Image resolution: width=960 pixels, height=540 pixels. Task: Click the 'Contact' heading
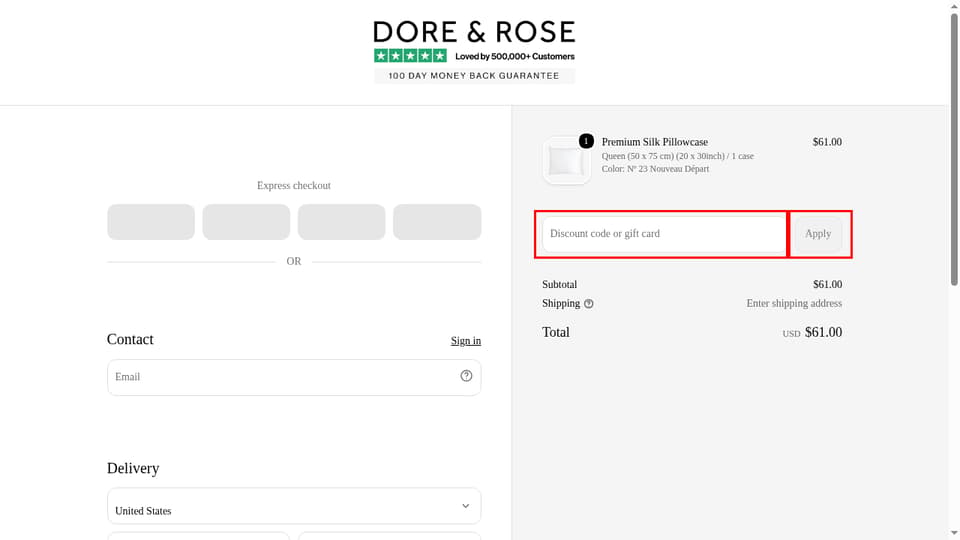[130, 339]
